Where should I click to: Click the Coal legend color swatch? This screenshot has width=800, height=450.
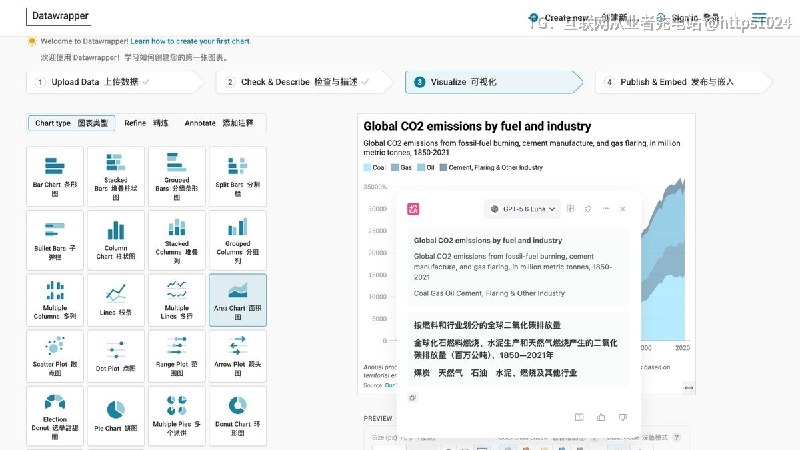367,167
